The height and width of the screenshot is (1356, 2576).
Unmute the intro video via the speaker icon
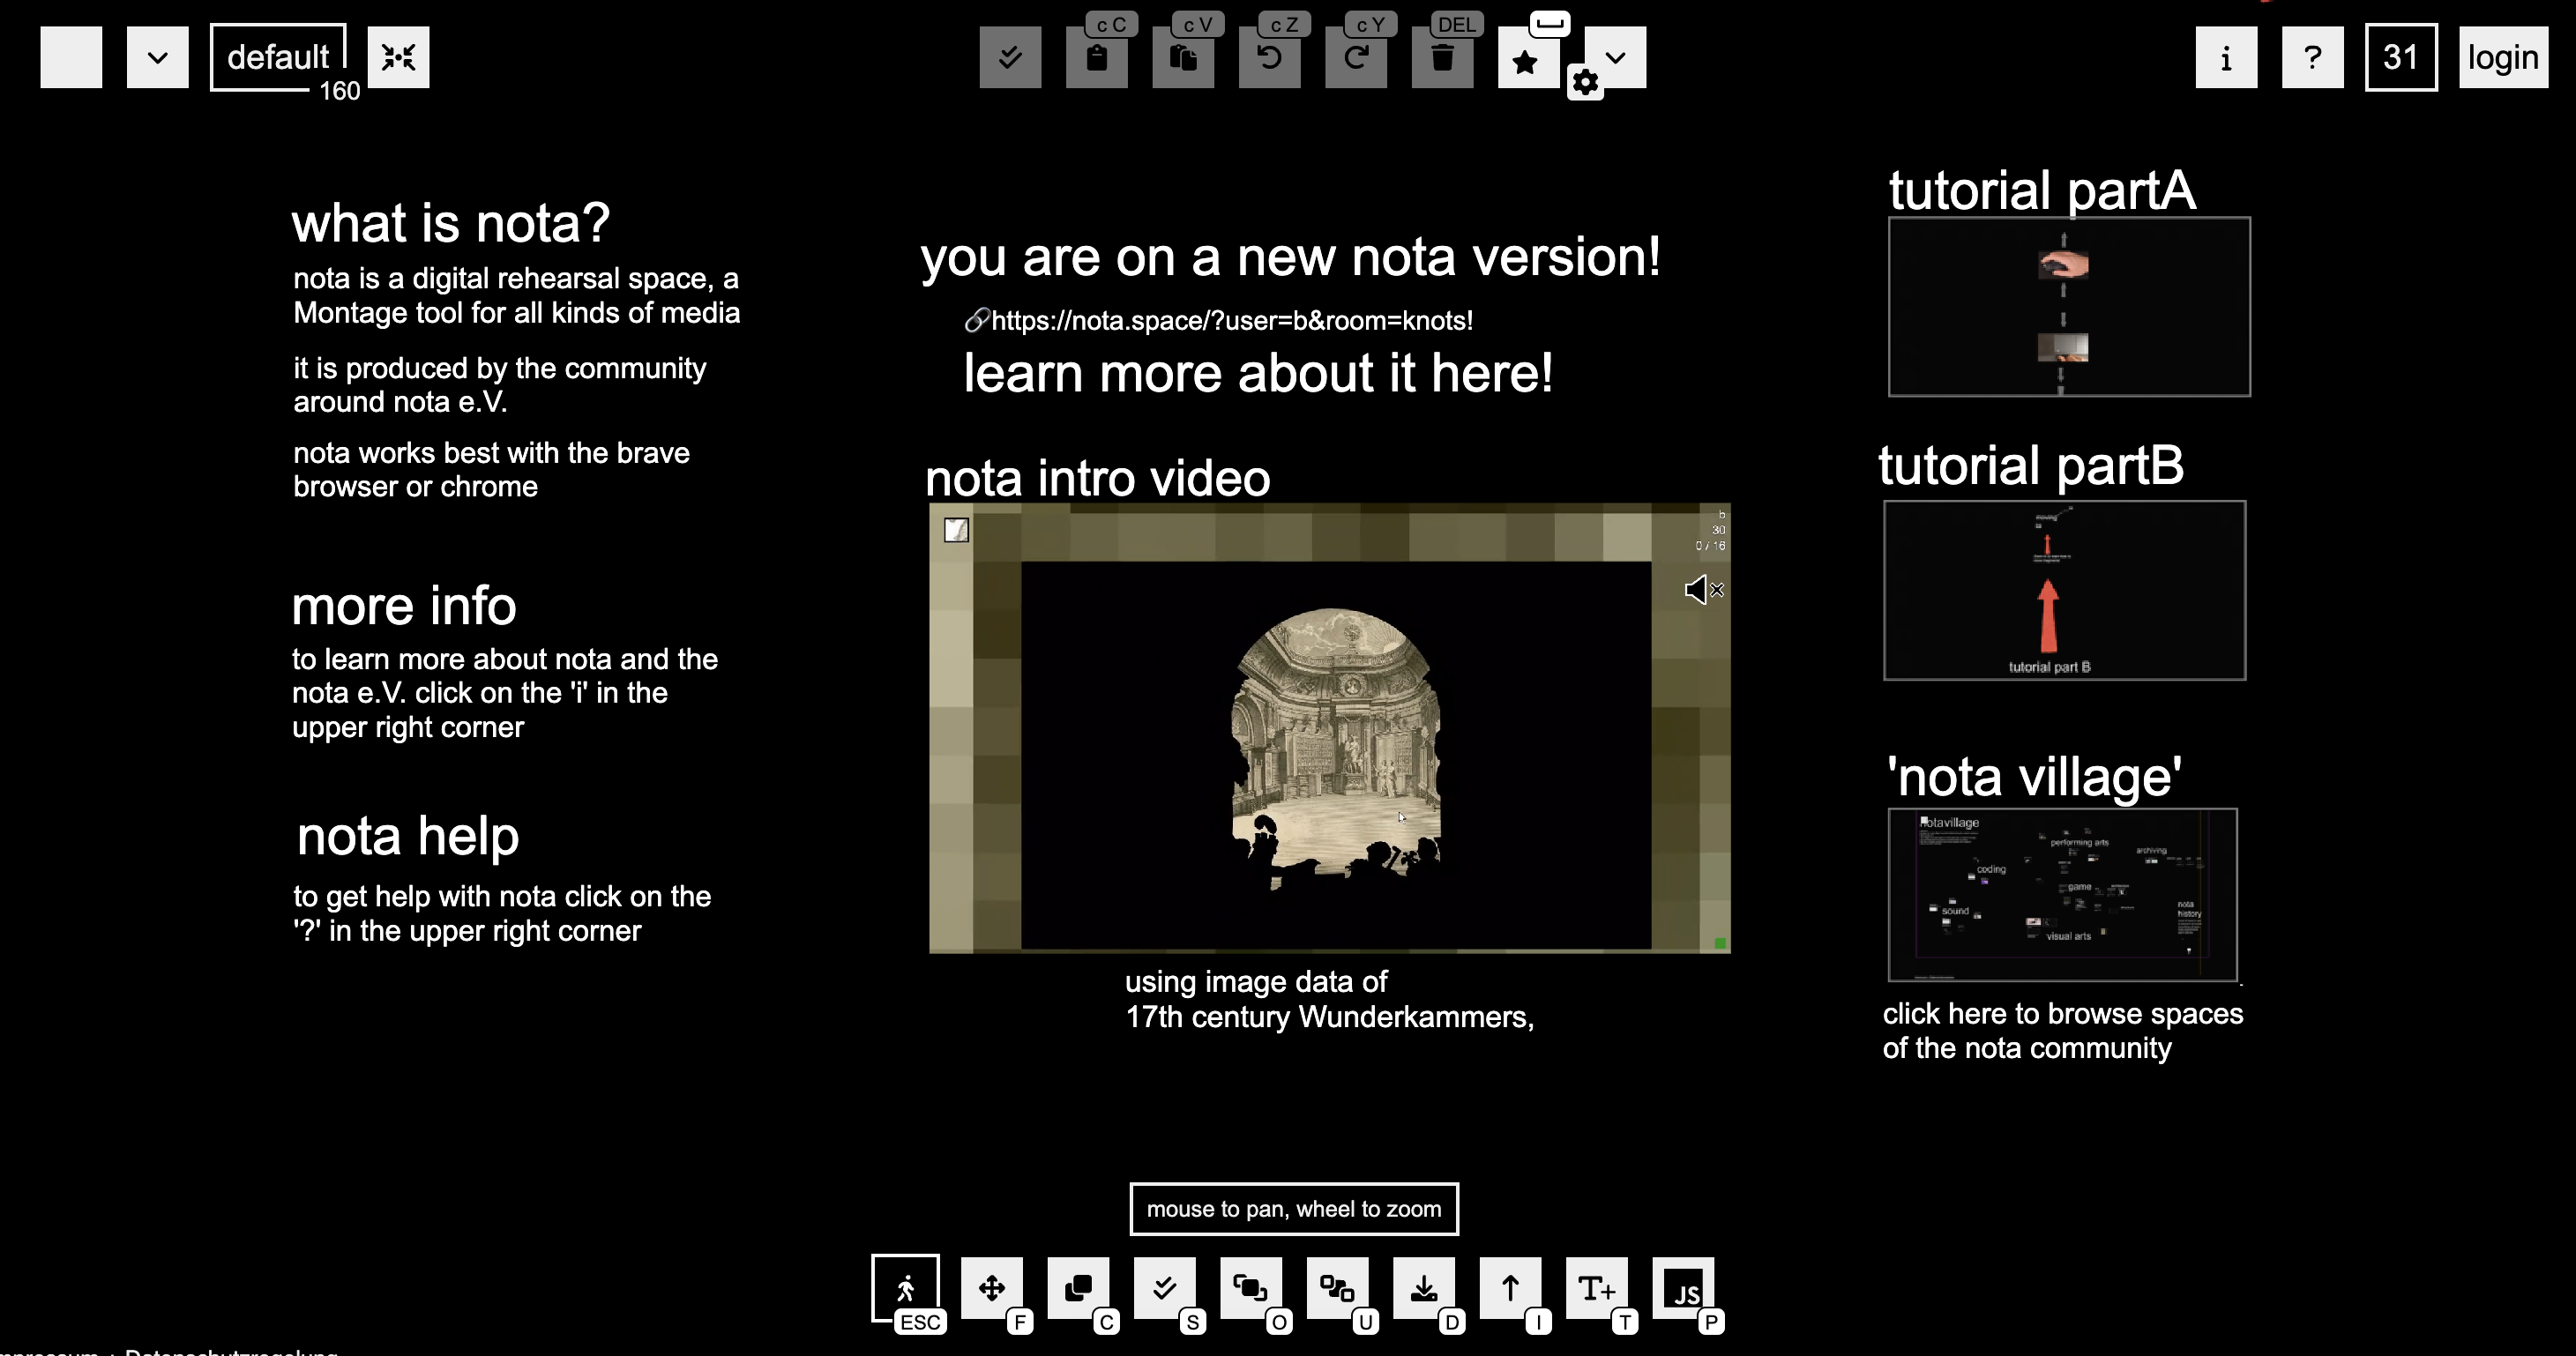[1703, 590]
